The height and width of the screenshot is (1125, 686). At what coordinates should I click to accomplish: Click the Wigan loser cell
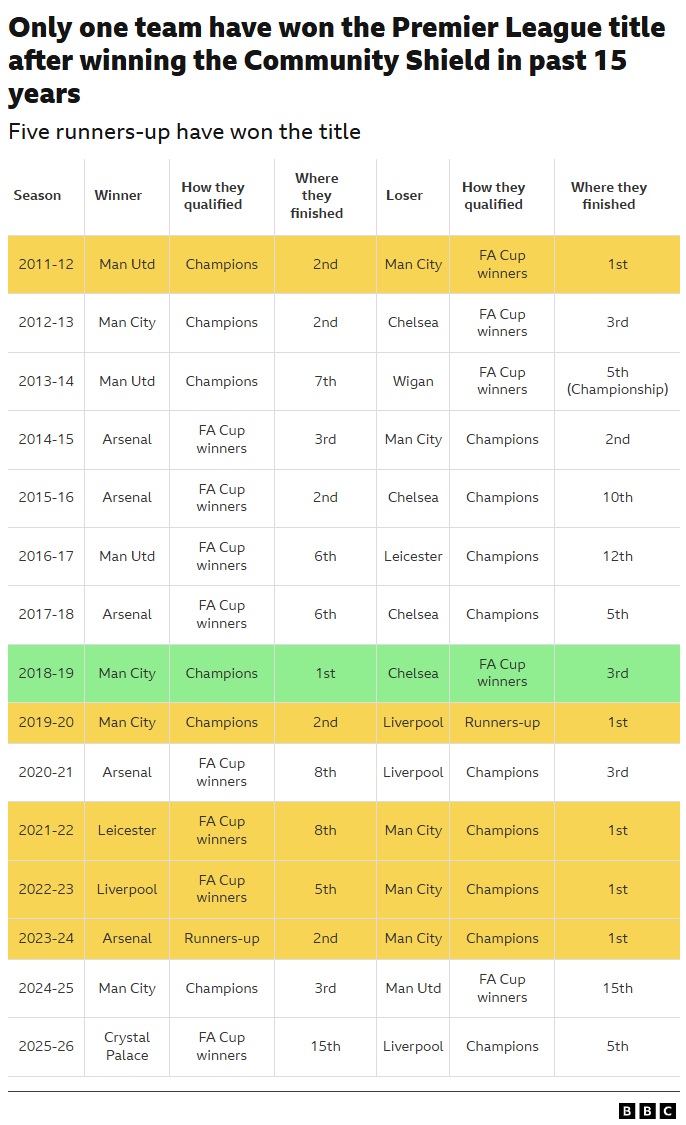(413, 381)
